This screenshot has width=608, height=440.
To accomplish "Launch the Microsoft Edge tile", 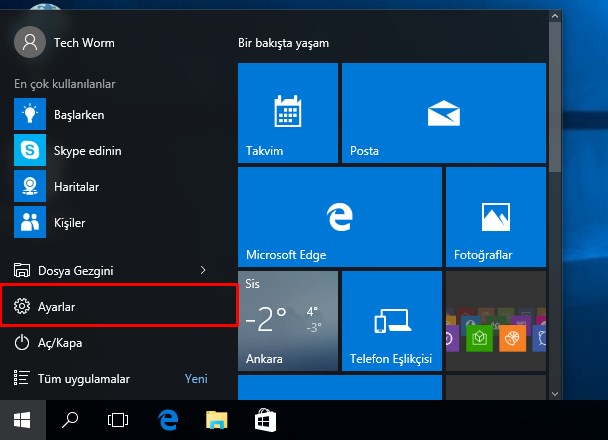I will pos(339,217).
